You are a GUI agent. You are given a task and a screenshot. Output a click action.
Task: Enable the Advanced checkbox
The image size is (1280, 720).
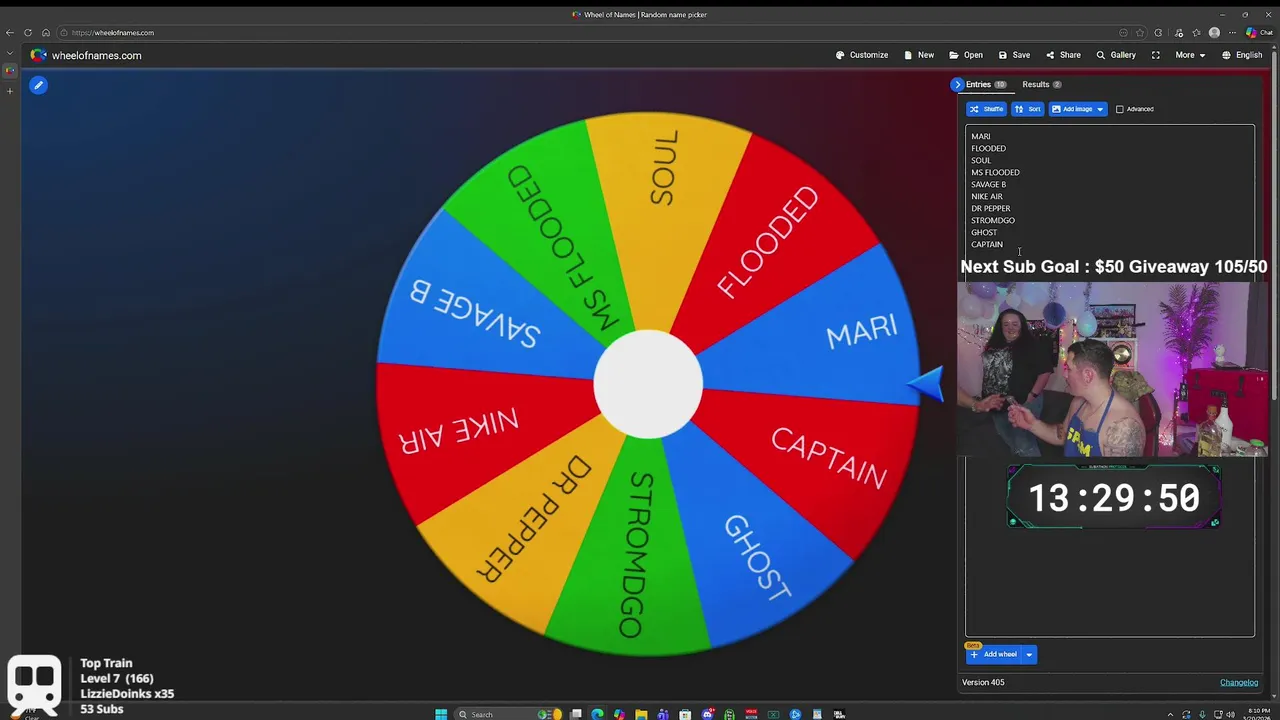click(1120, 109)
